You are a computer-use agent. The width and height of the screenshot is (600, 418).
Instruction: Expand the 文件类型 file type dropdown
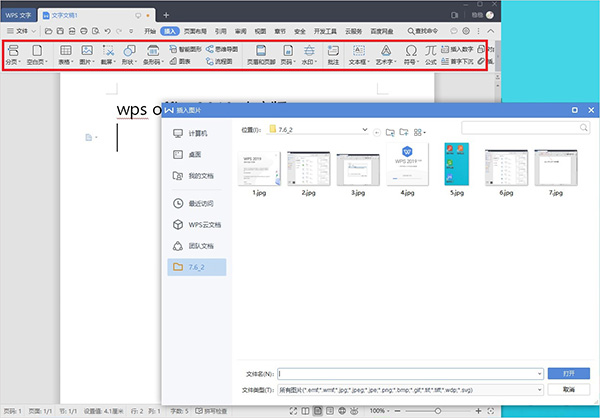pos(540,390)
